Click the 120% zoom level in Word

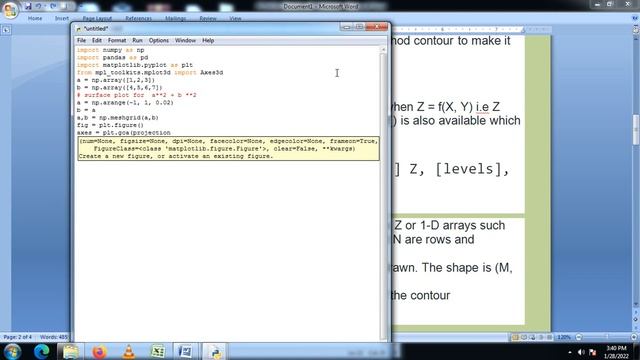point(564,337)
